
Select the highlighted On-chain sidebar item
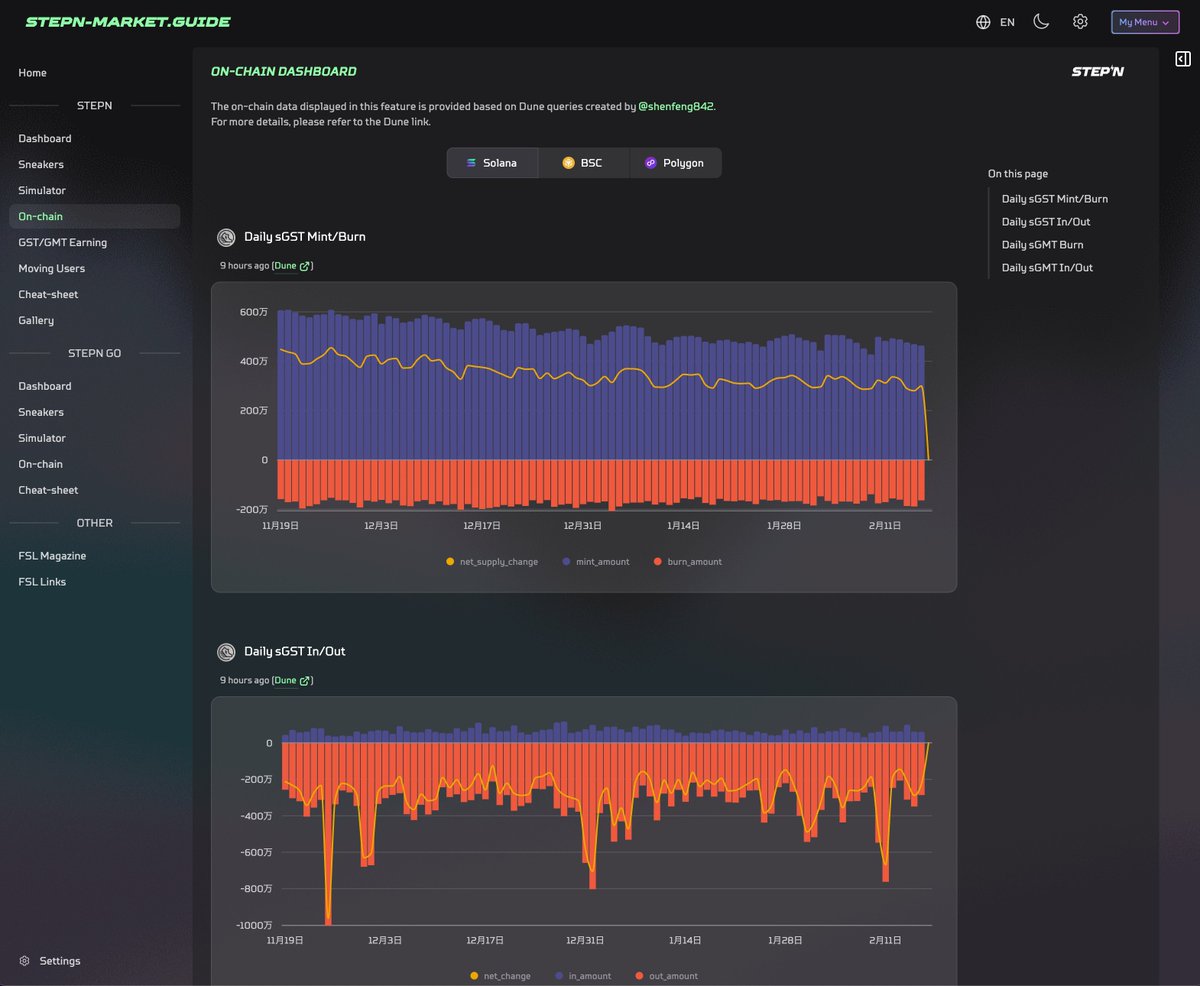95,217
